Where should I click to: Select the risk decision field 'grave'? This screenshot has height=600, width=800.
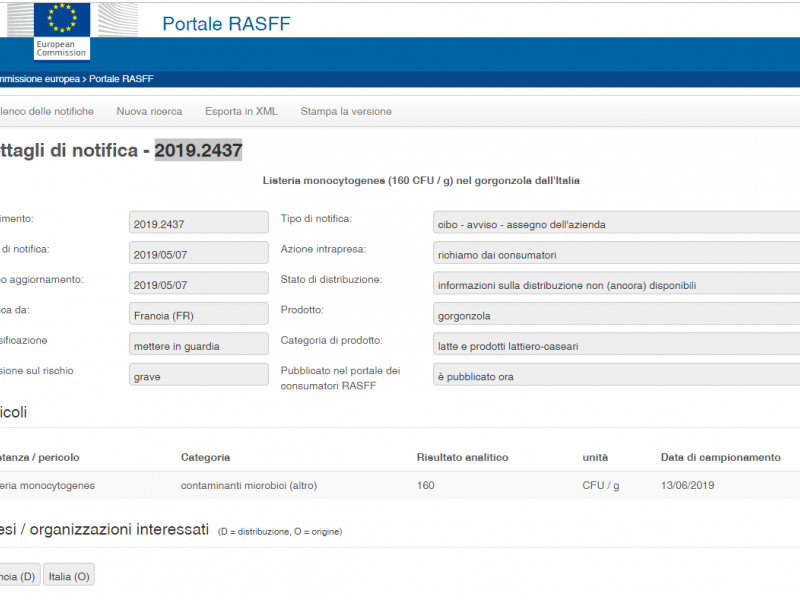(x=198, y=374)
